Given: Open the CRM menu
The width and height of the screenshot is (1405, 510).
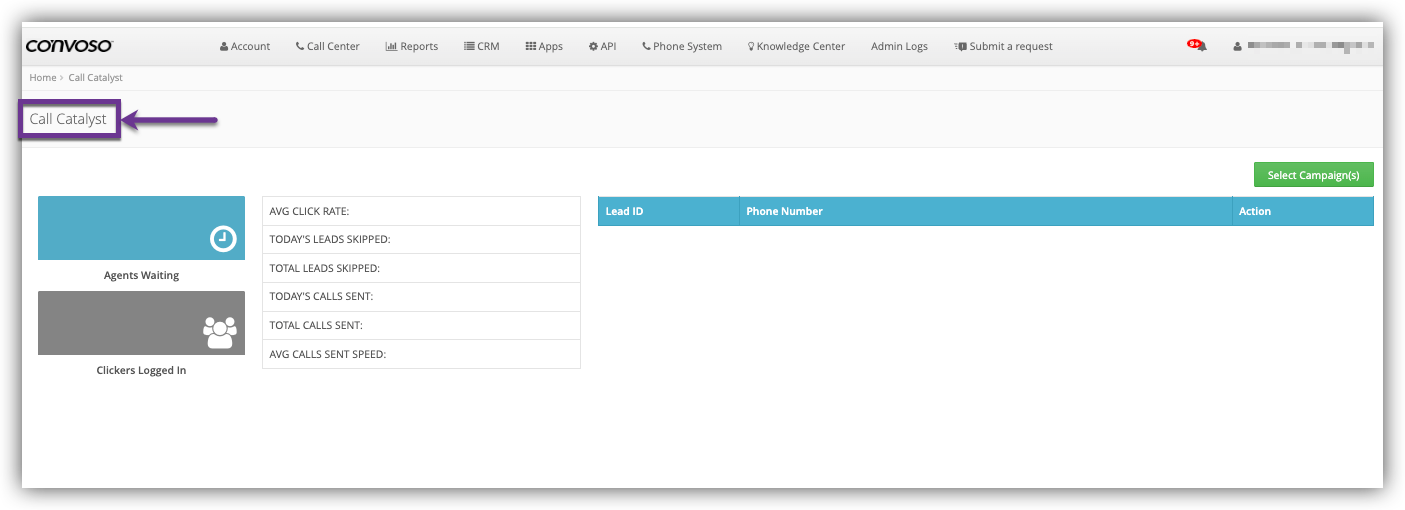Looking at the screenshot, I should (x=482, y=46).
